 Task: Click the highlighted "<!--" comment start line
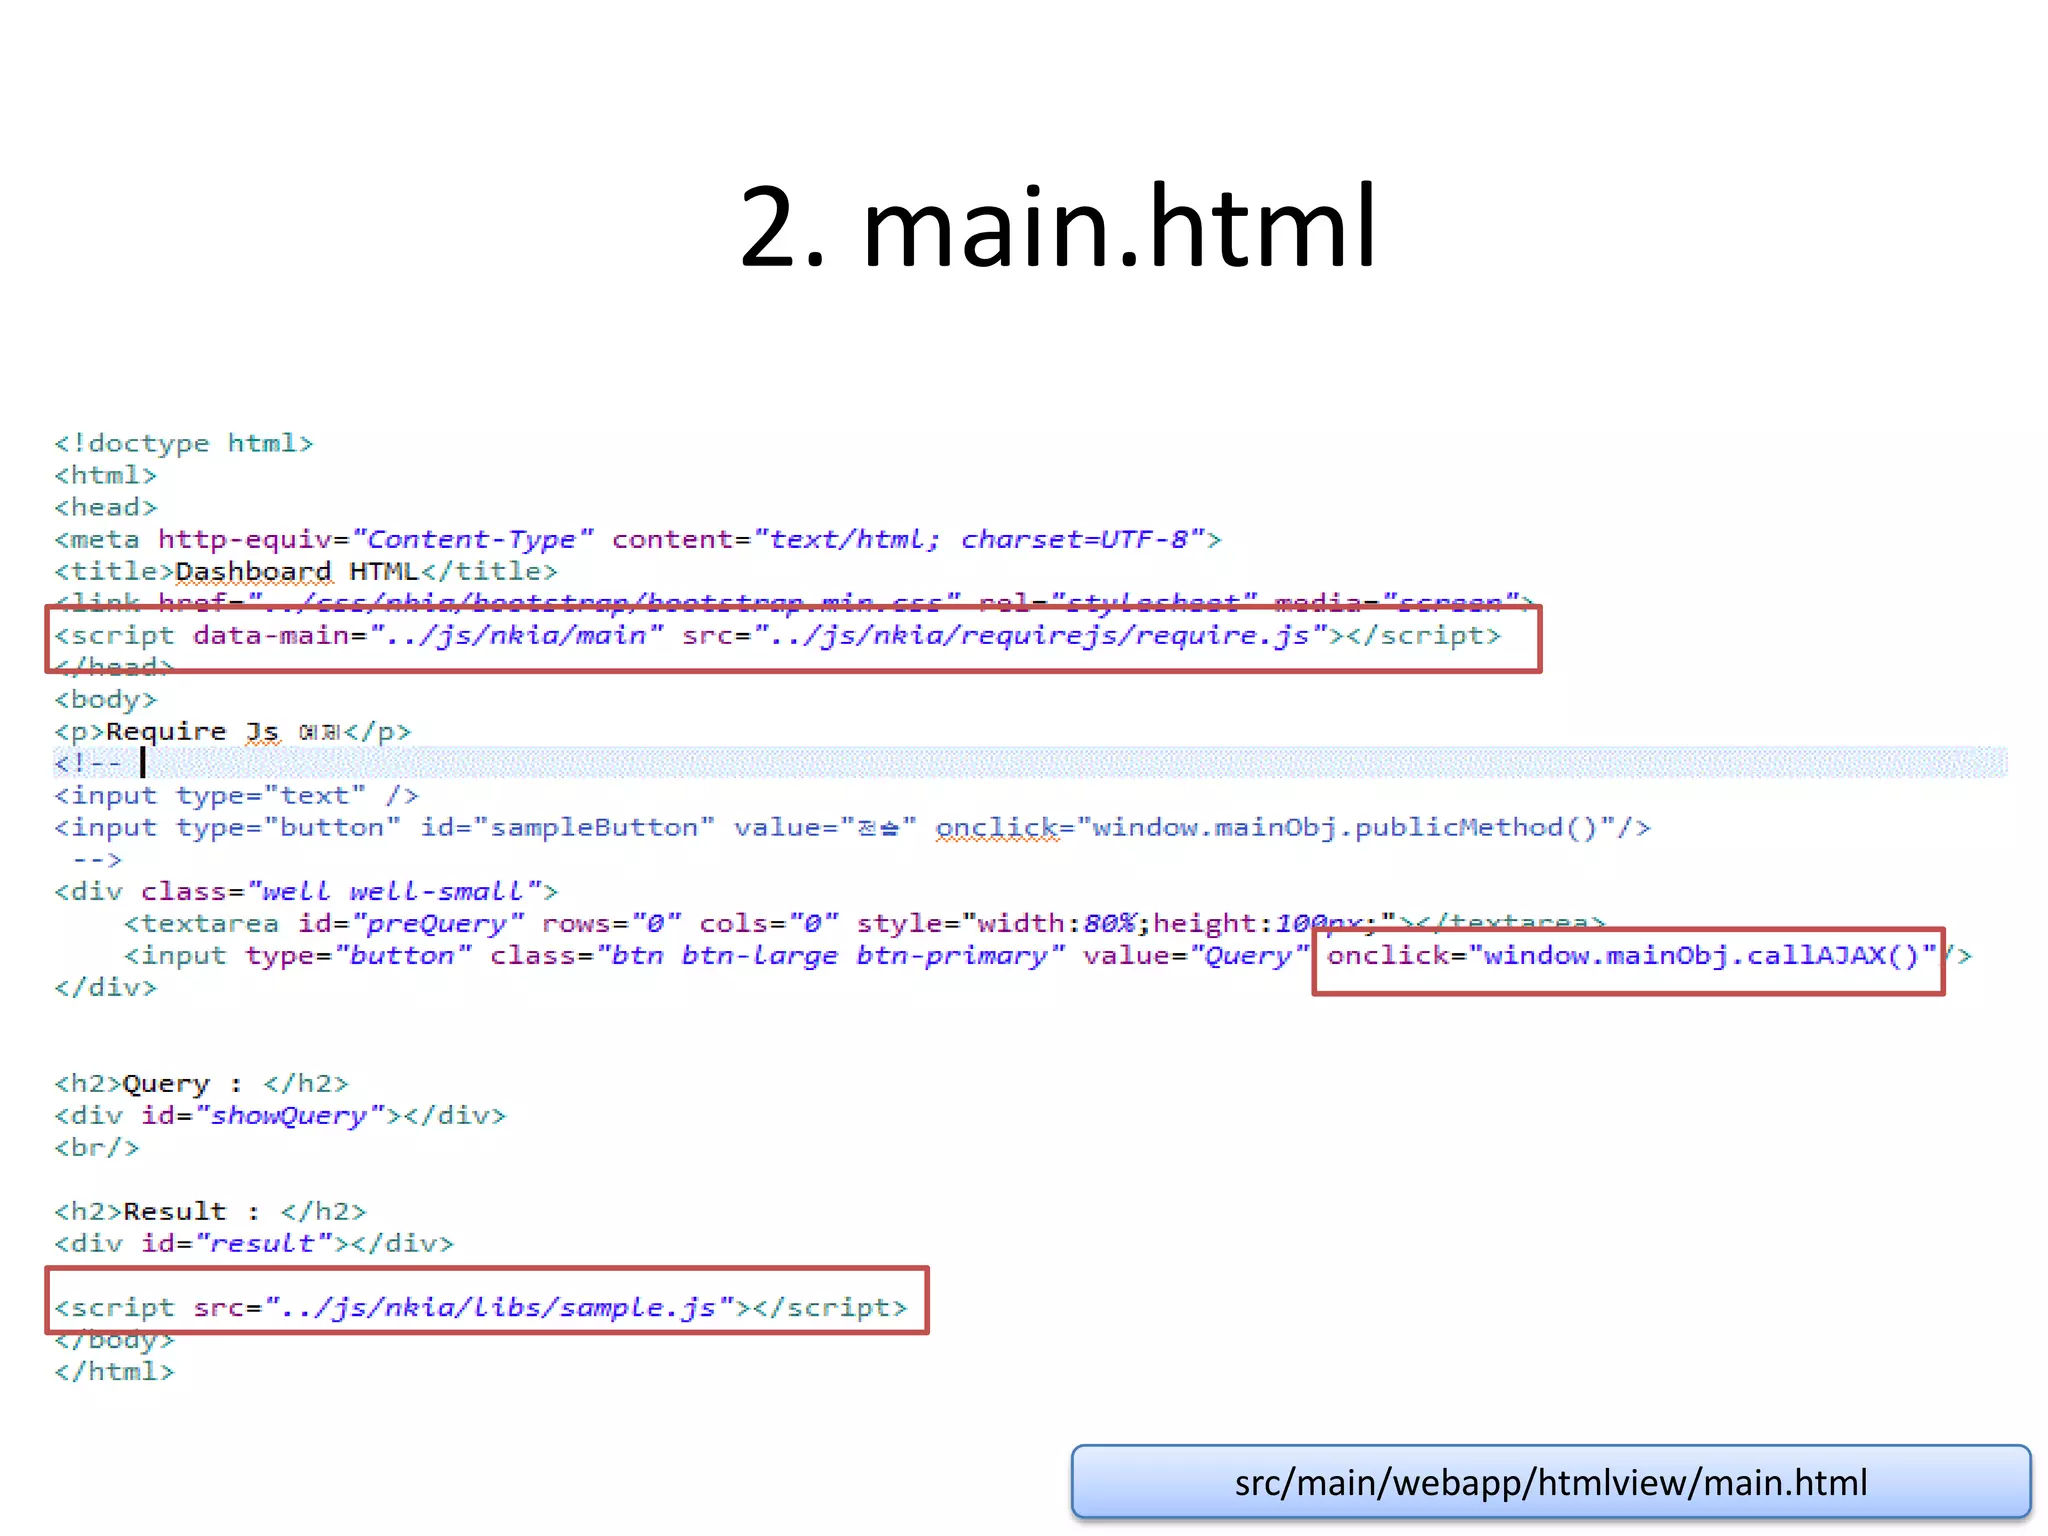pyautogui.click(x=1030, y=762)
